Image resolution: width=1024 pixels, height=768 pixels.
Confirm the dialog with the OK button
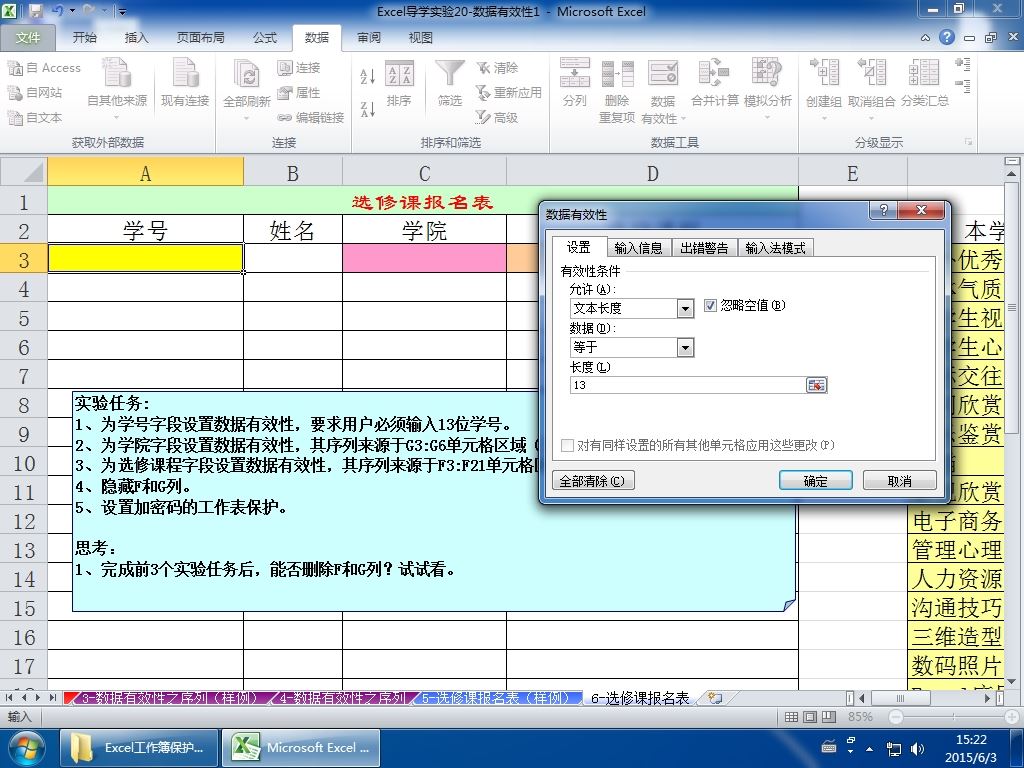coord(816,481)
